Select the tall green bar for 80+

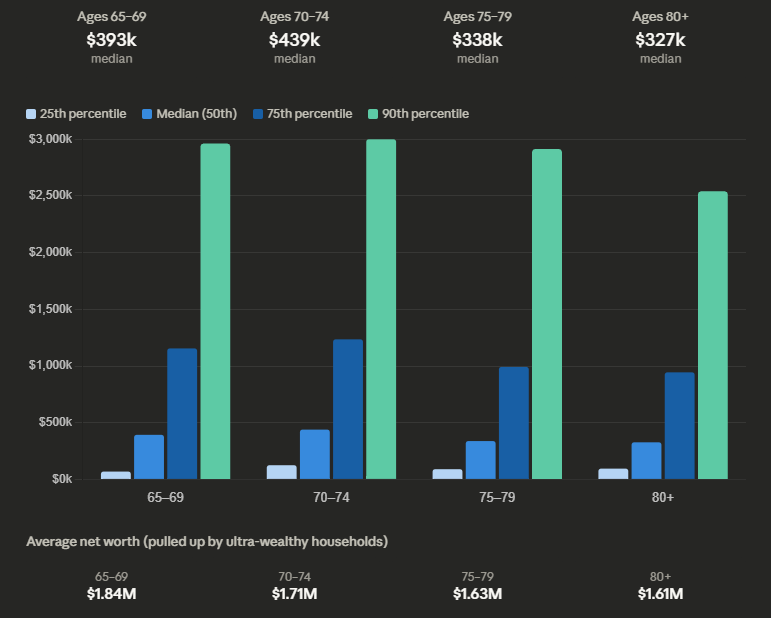click(x=713, y=335)
